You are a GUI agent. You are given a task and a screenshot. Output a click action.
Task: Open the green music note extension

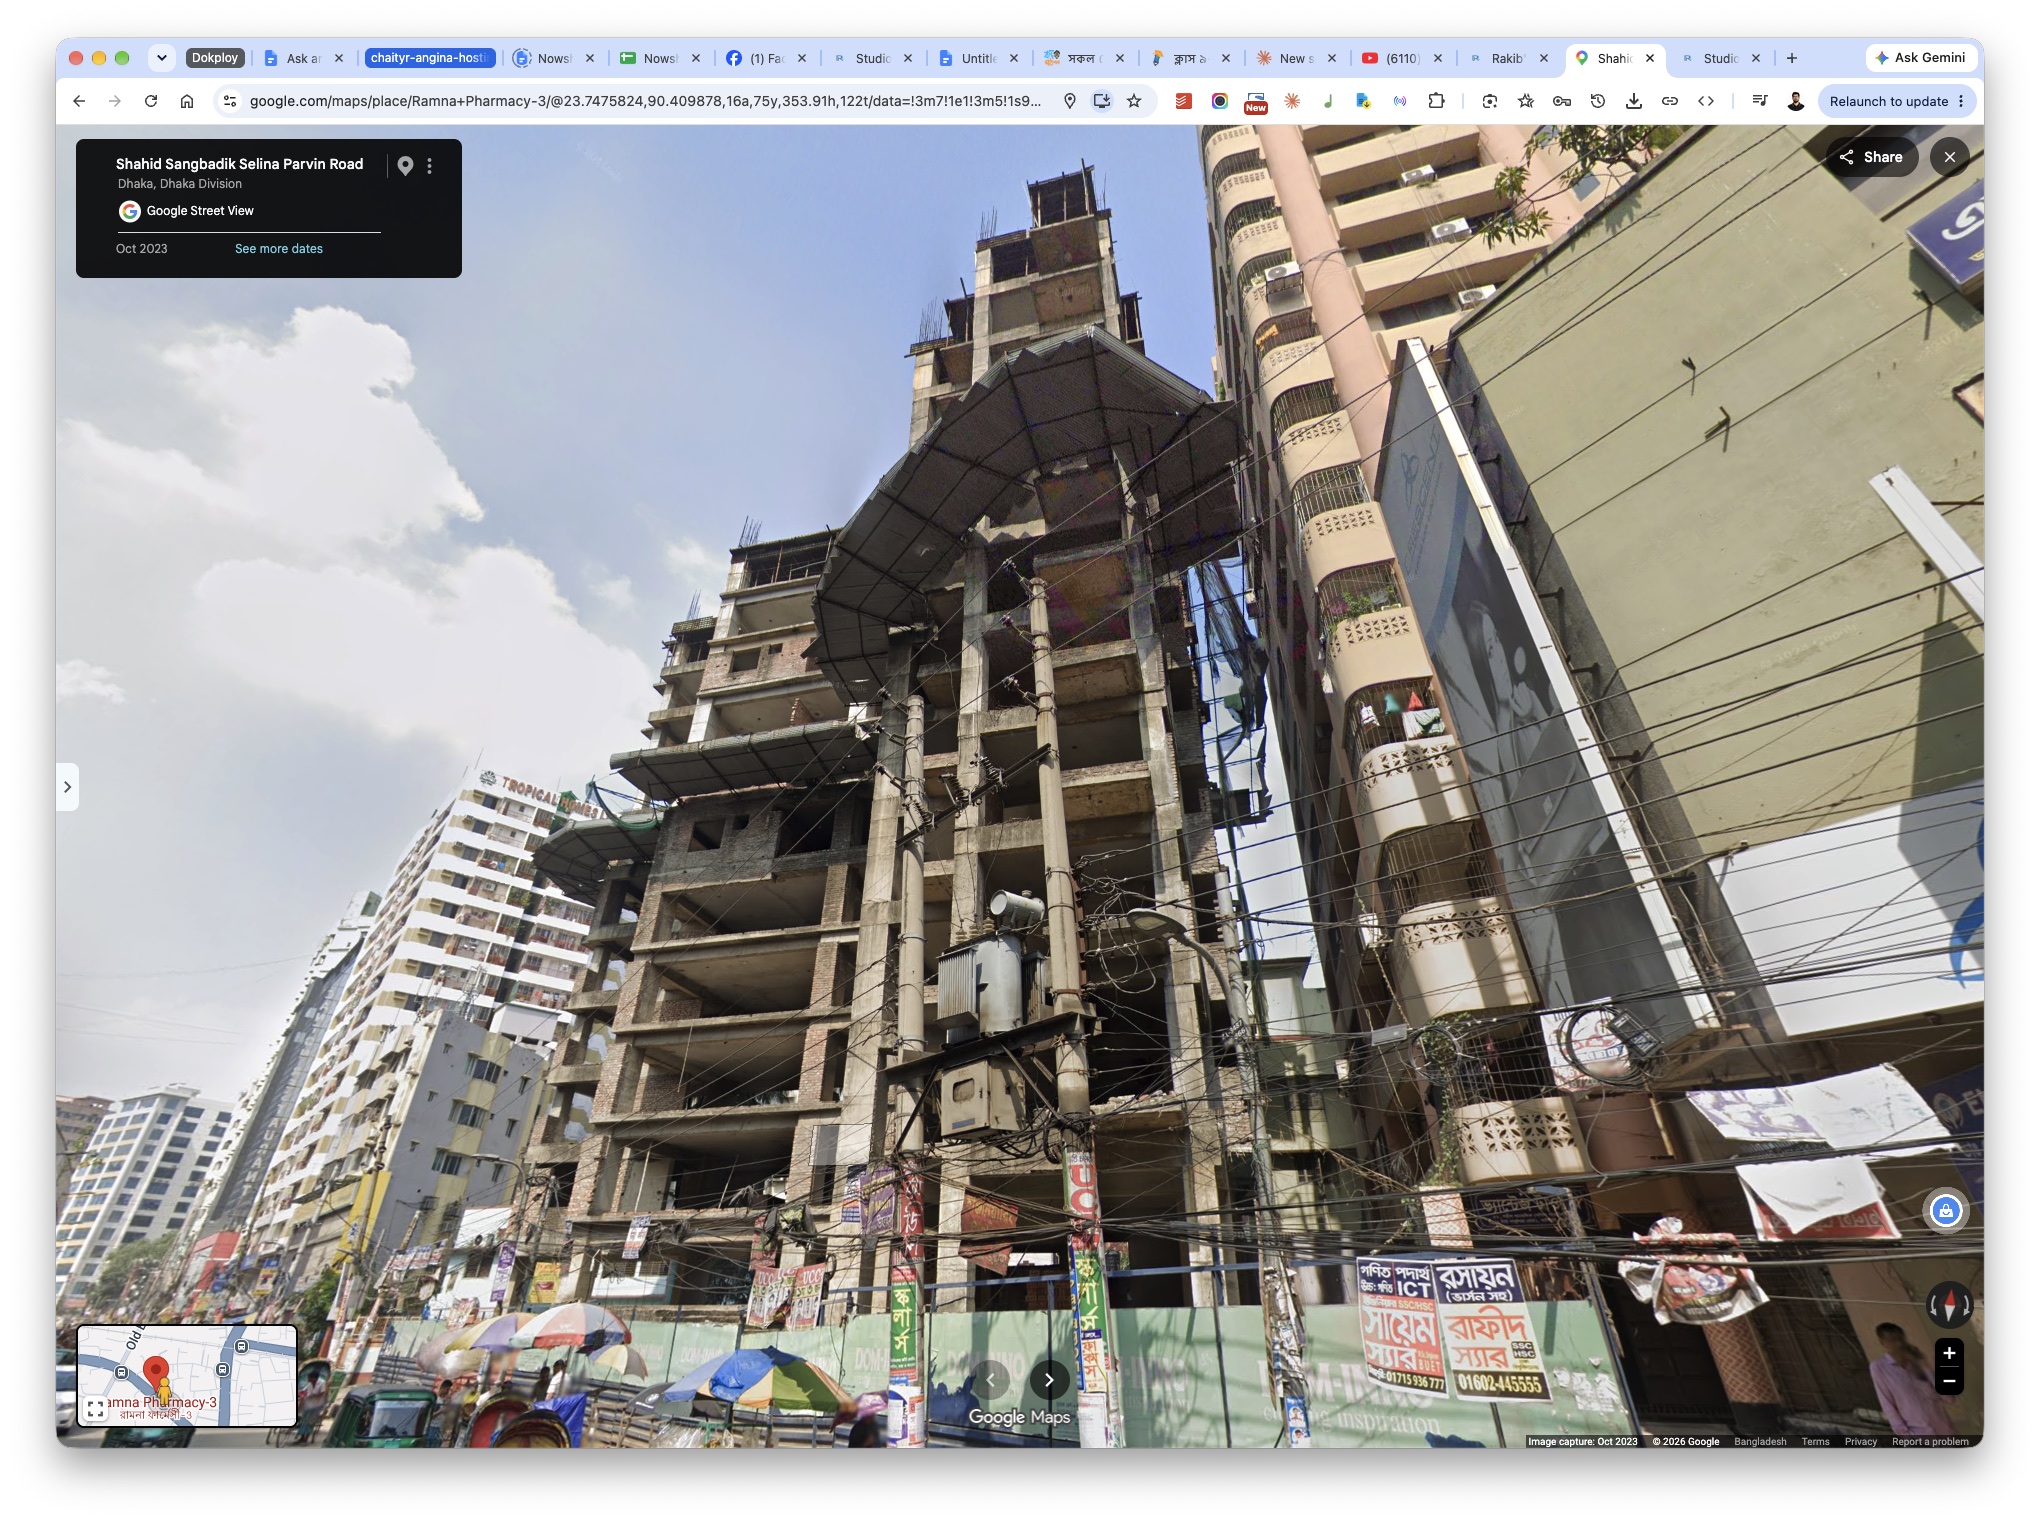click(1328, 101)
